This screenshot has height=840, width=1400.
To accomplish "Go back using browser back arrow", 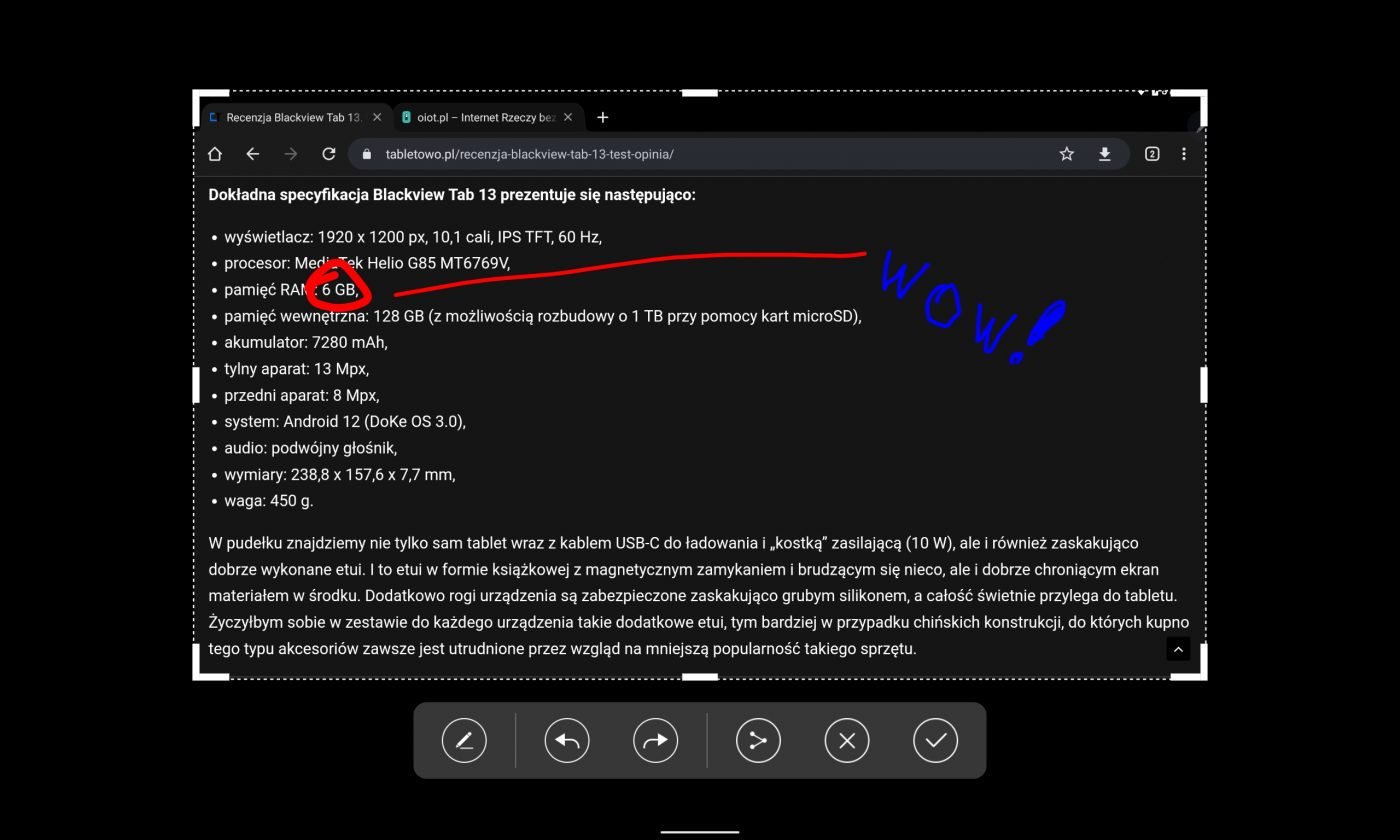I will pyautogui.click(x=253, y=154).
